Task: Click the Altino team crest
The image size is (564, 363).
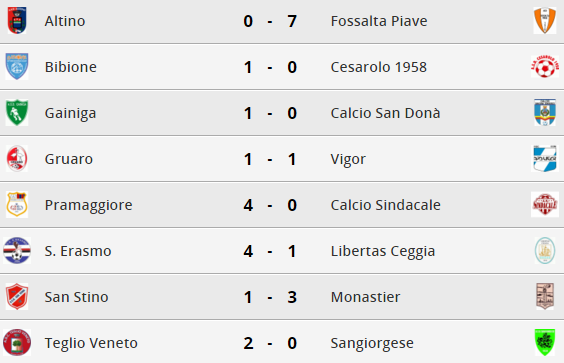Action: tap(17, 21)
